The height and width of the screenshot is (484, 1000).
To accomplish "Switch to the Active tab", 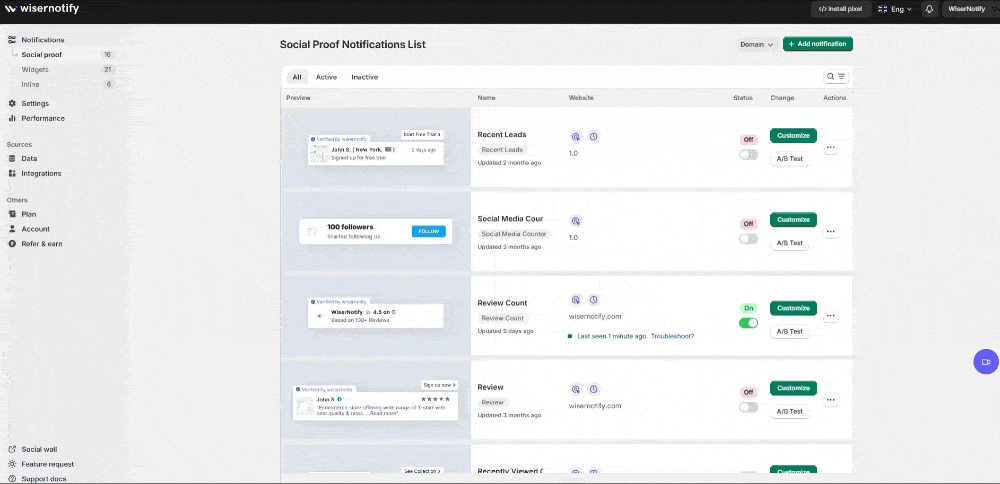I will click(x=326, y=77).
